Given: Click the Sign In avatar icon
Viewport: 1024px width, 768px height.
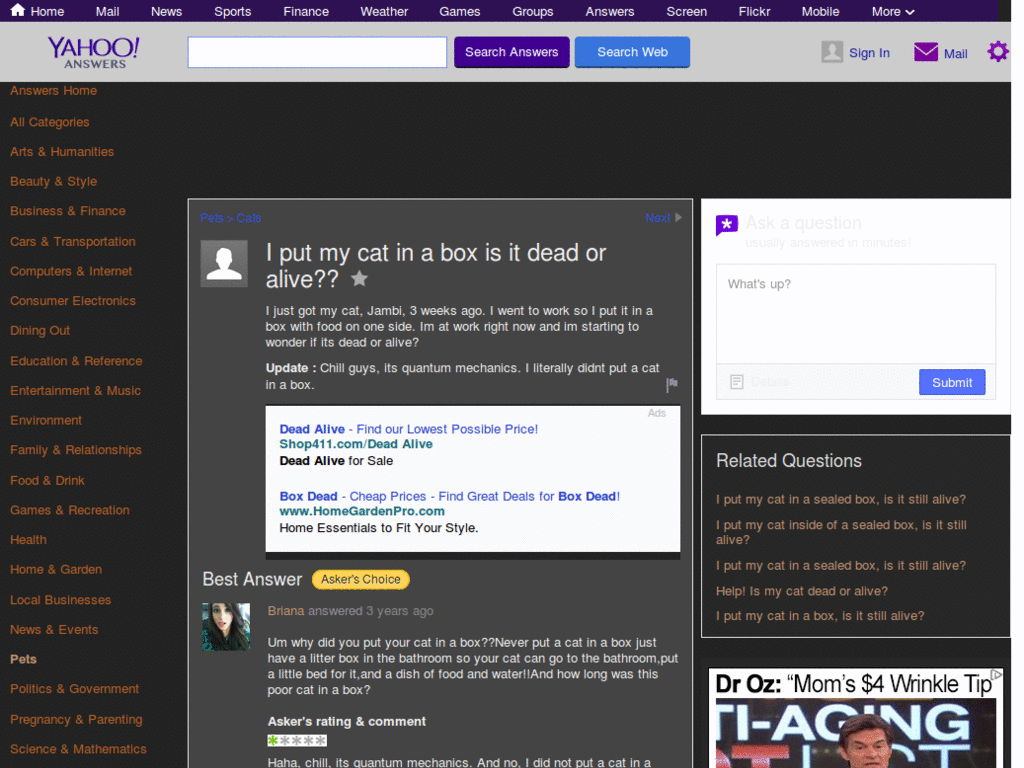Looking at the screenshot, I should tap(832, 52).
